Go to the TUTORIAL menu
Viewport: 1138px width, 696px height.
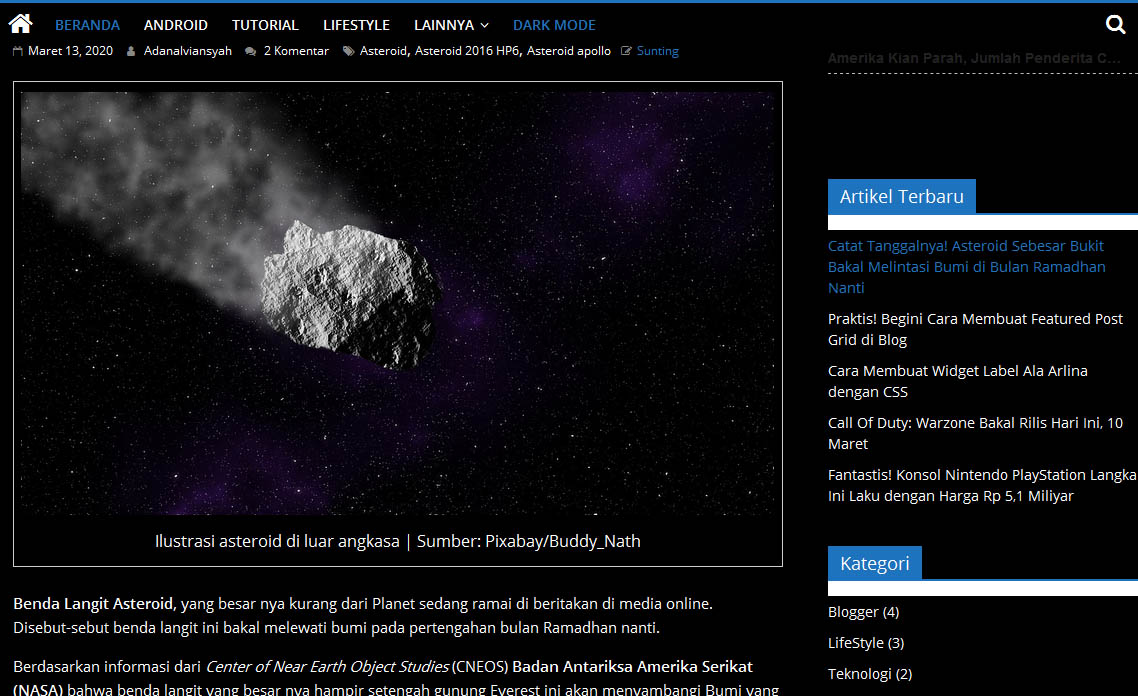[265, 25]
